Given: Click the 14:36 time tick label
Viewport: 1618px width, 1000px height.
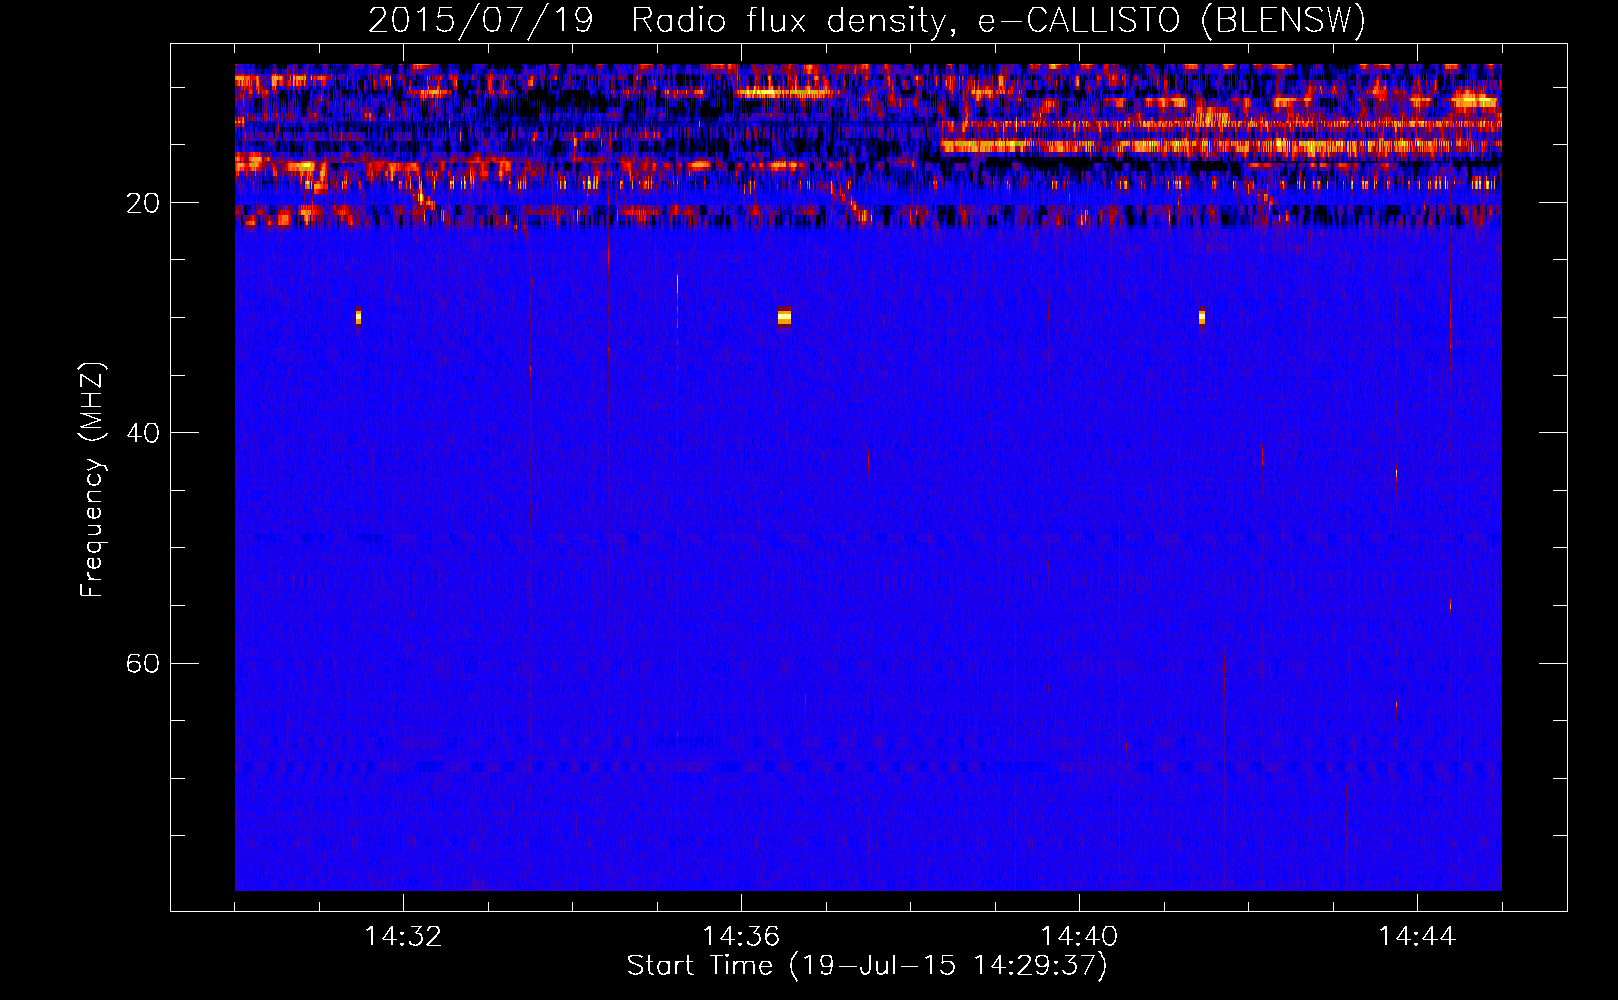Looking at the screenshot, I should [741, 936].
